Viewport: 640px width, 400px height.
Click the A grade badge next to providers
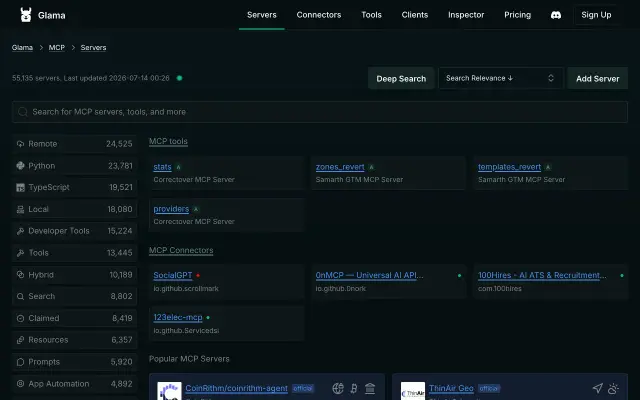[196, 209]
